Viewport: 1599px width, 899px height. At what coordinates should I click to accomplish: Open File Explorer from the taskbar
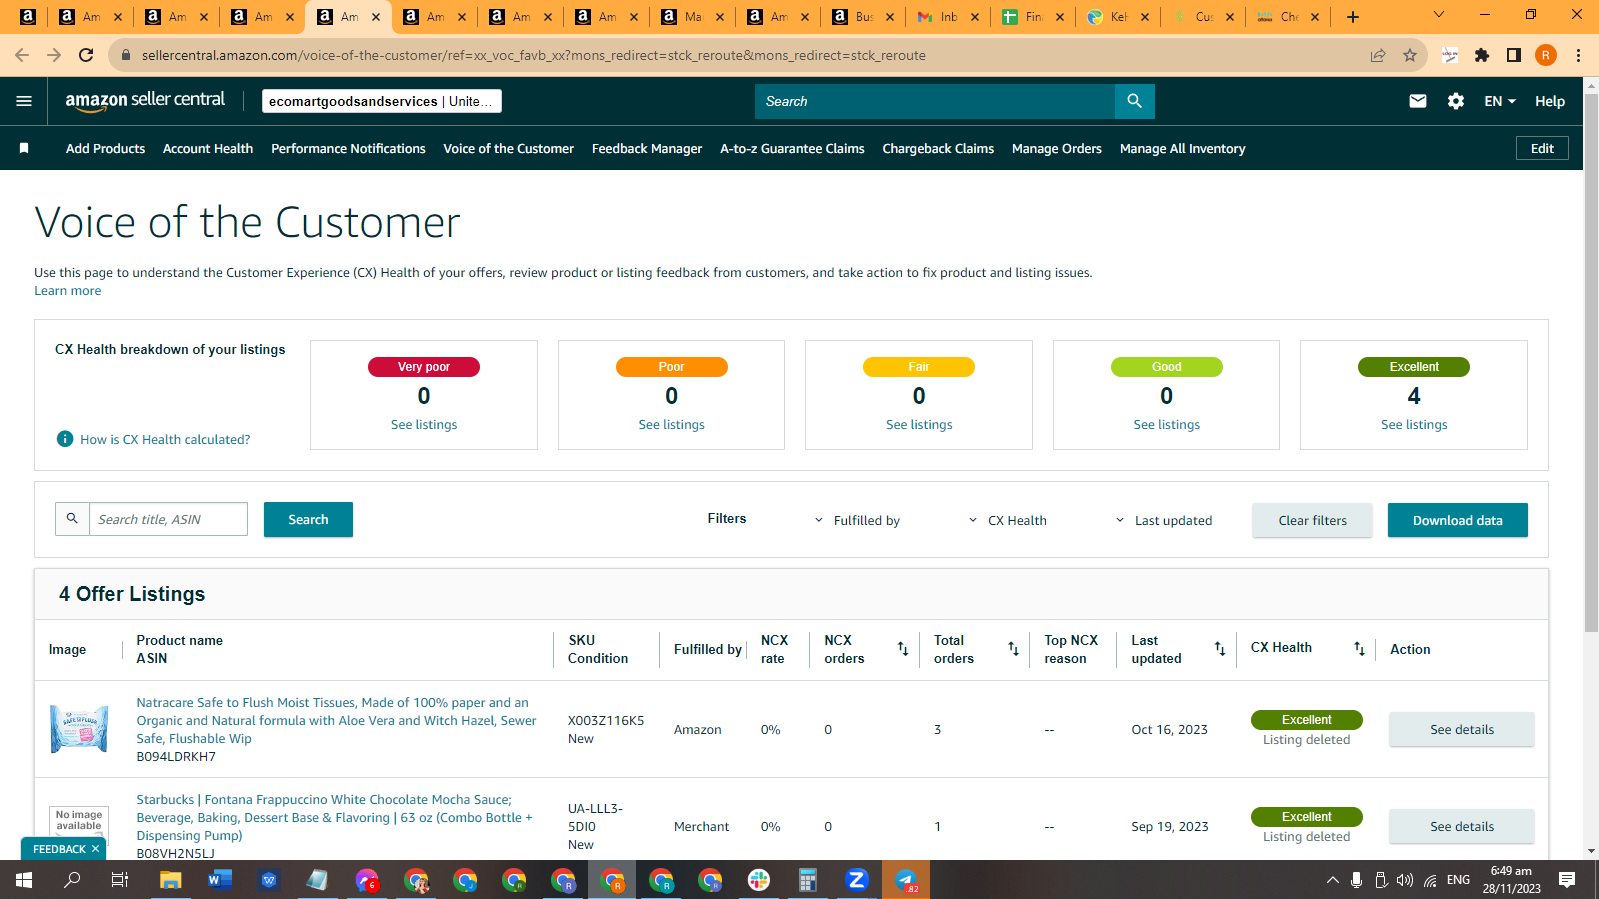coord(171,880)
